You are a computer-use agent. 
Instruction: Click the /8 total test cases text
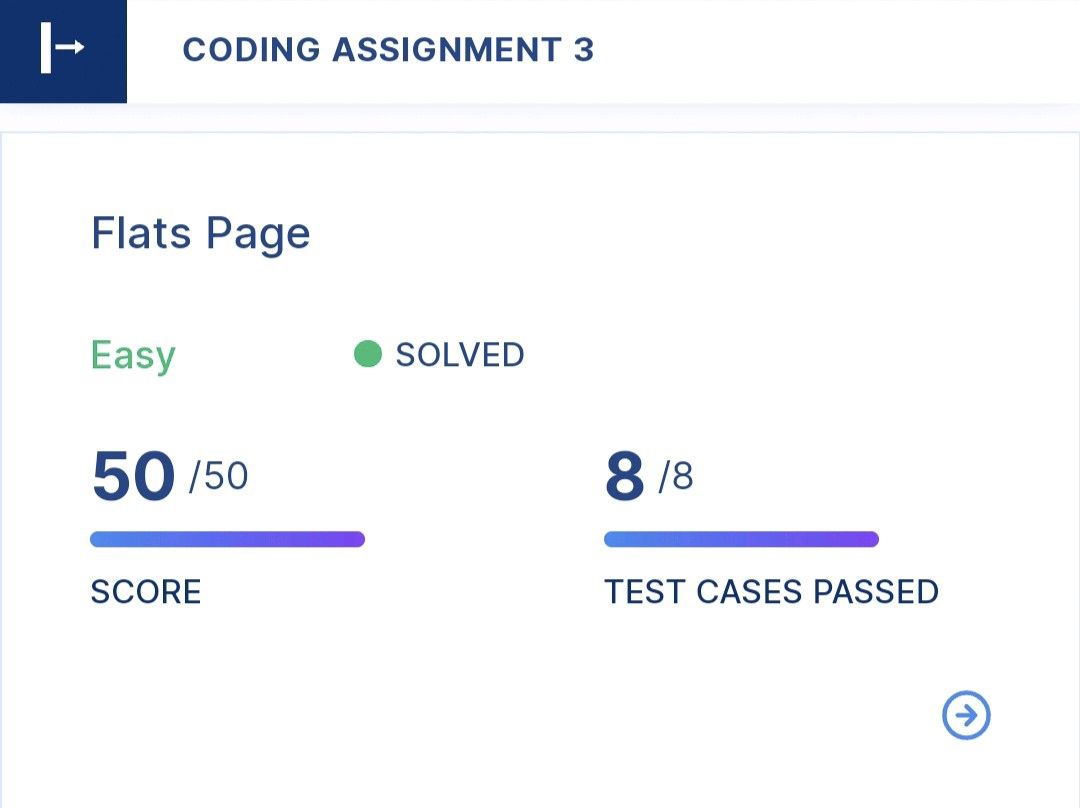pos(676,476)
